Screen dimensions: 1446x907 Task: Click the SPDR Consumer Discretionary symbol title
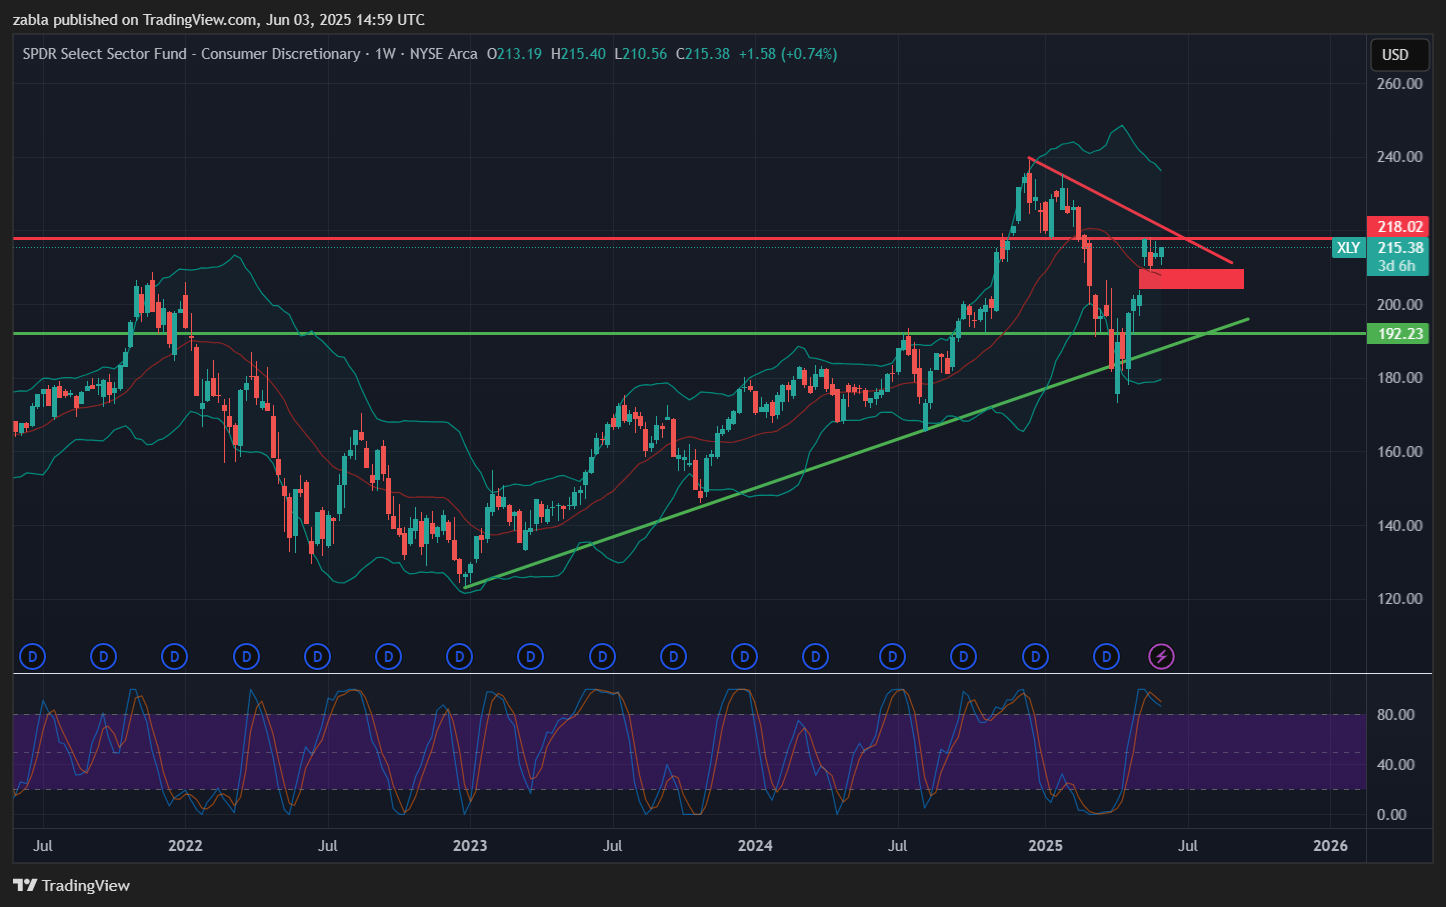point(191,54)
